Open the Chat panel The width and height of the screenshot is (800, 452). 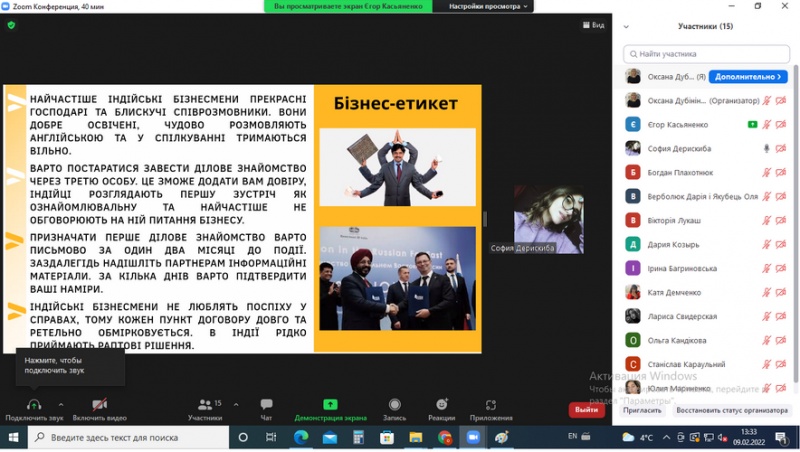(266, 410)
